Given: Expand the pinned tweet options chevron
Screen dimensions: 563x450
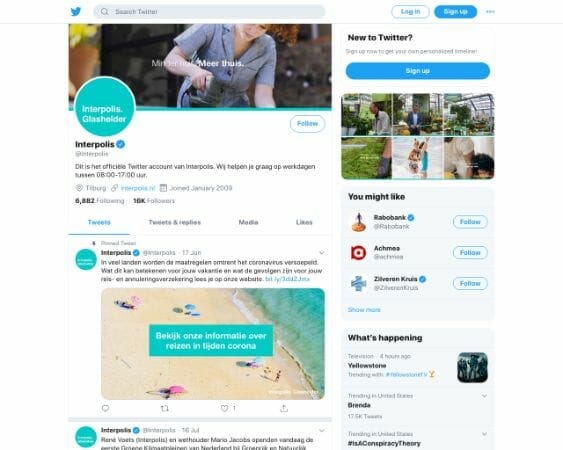Looking at the screenshot, I should [x=321, y=253].
